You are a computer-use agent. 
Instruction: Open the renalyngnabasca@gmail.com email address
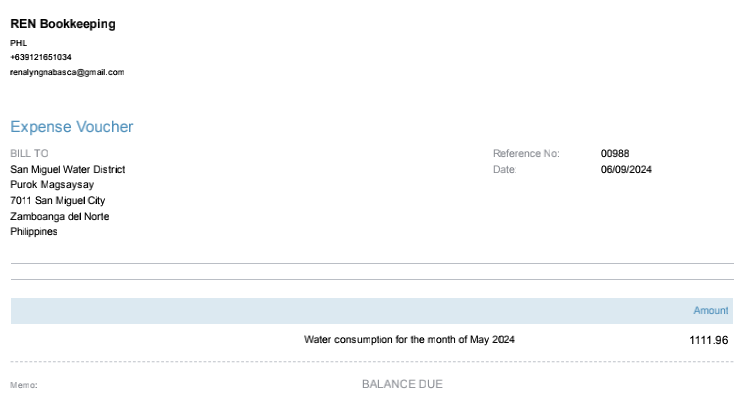pyautogui.click(x=67, y=72)
